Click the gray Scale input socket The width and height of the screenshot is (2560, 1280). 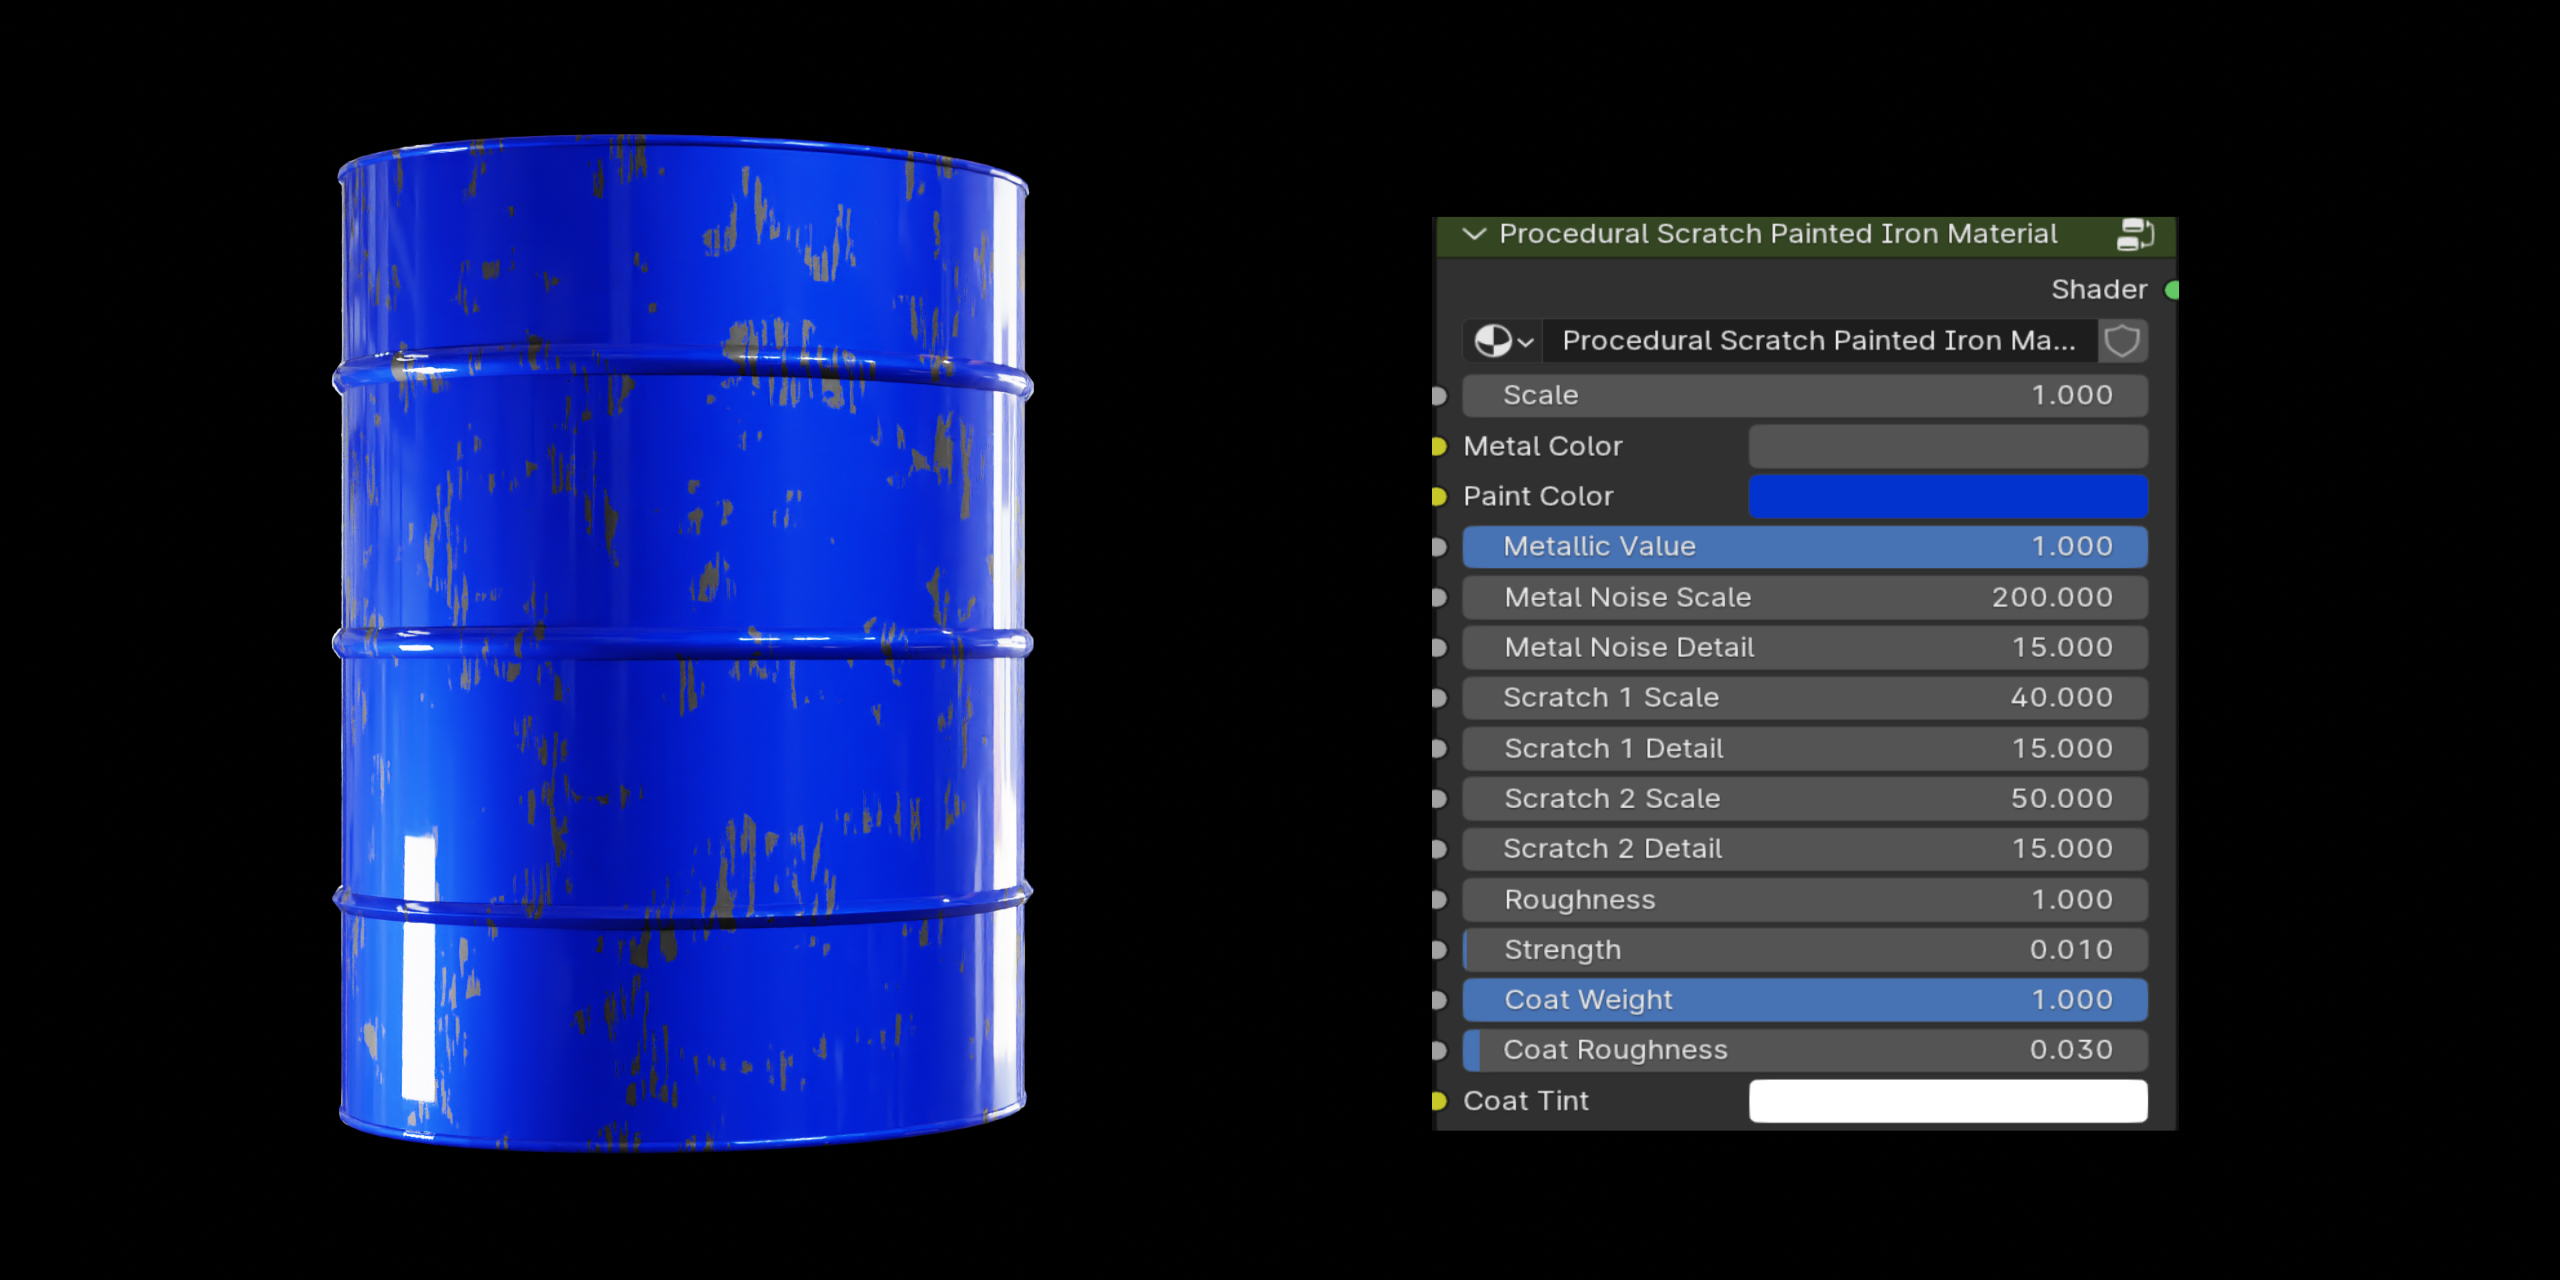click(1438, 395)
